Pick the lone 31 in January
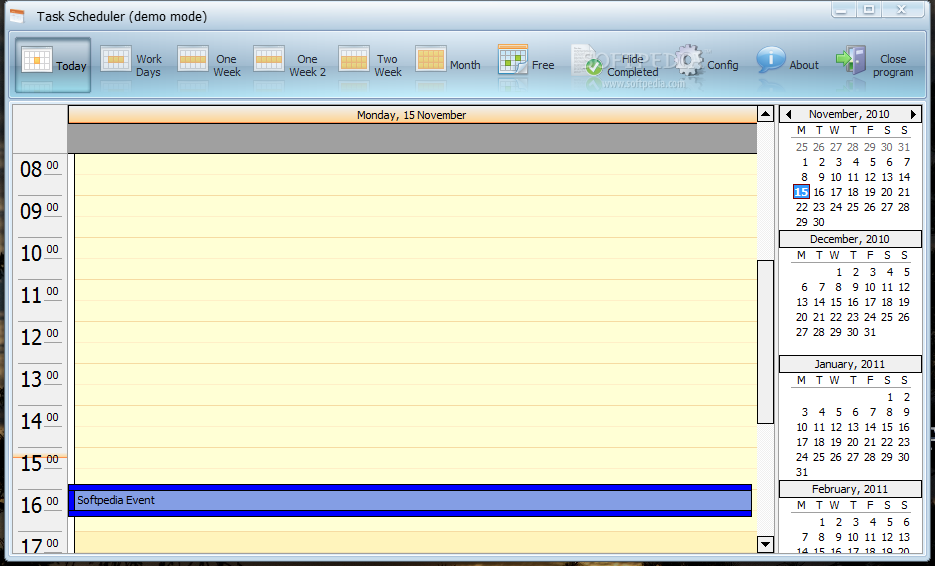Screen dimensions: 935x566 click(801, 472)
